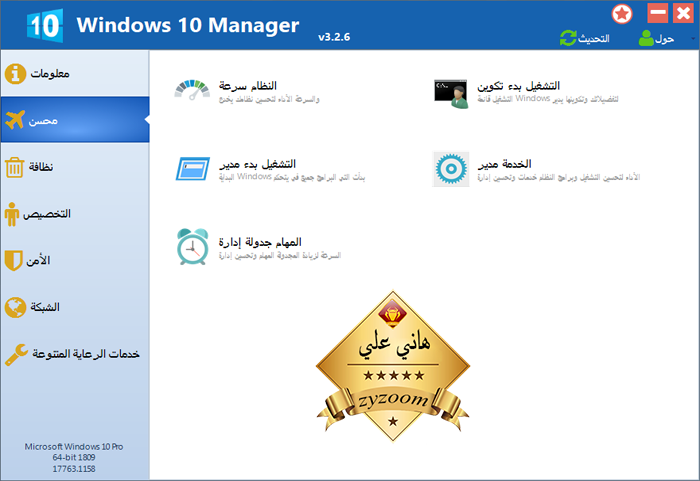Click the description under مدير الخدمة

click(559, 177)
